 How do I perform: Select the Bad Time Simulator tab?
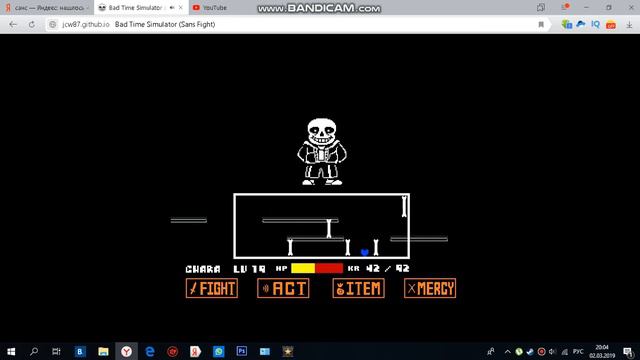click(x=135, y=8)
